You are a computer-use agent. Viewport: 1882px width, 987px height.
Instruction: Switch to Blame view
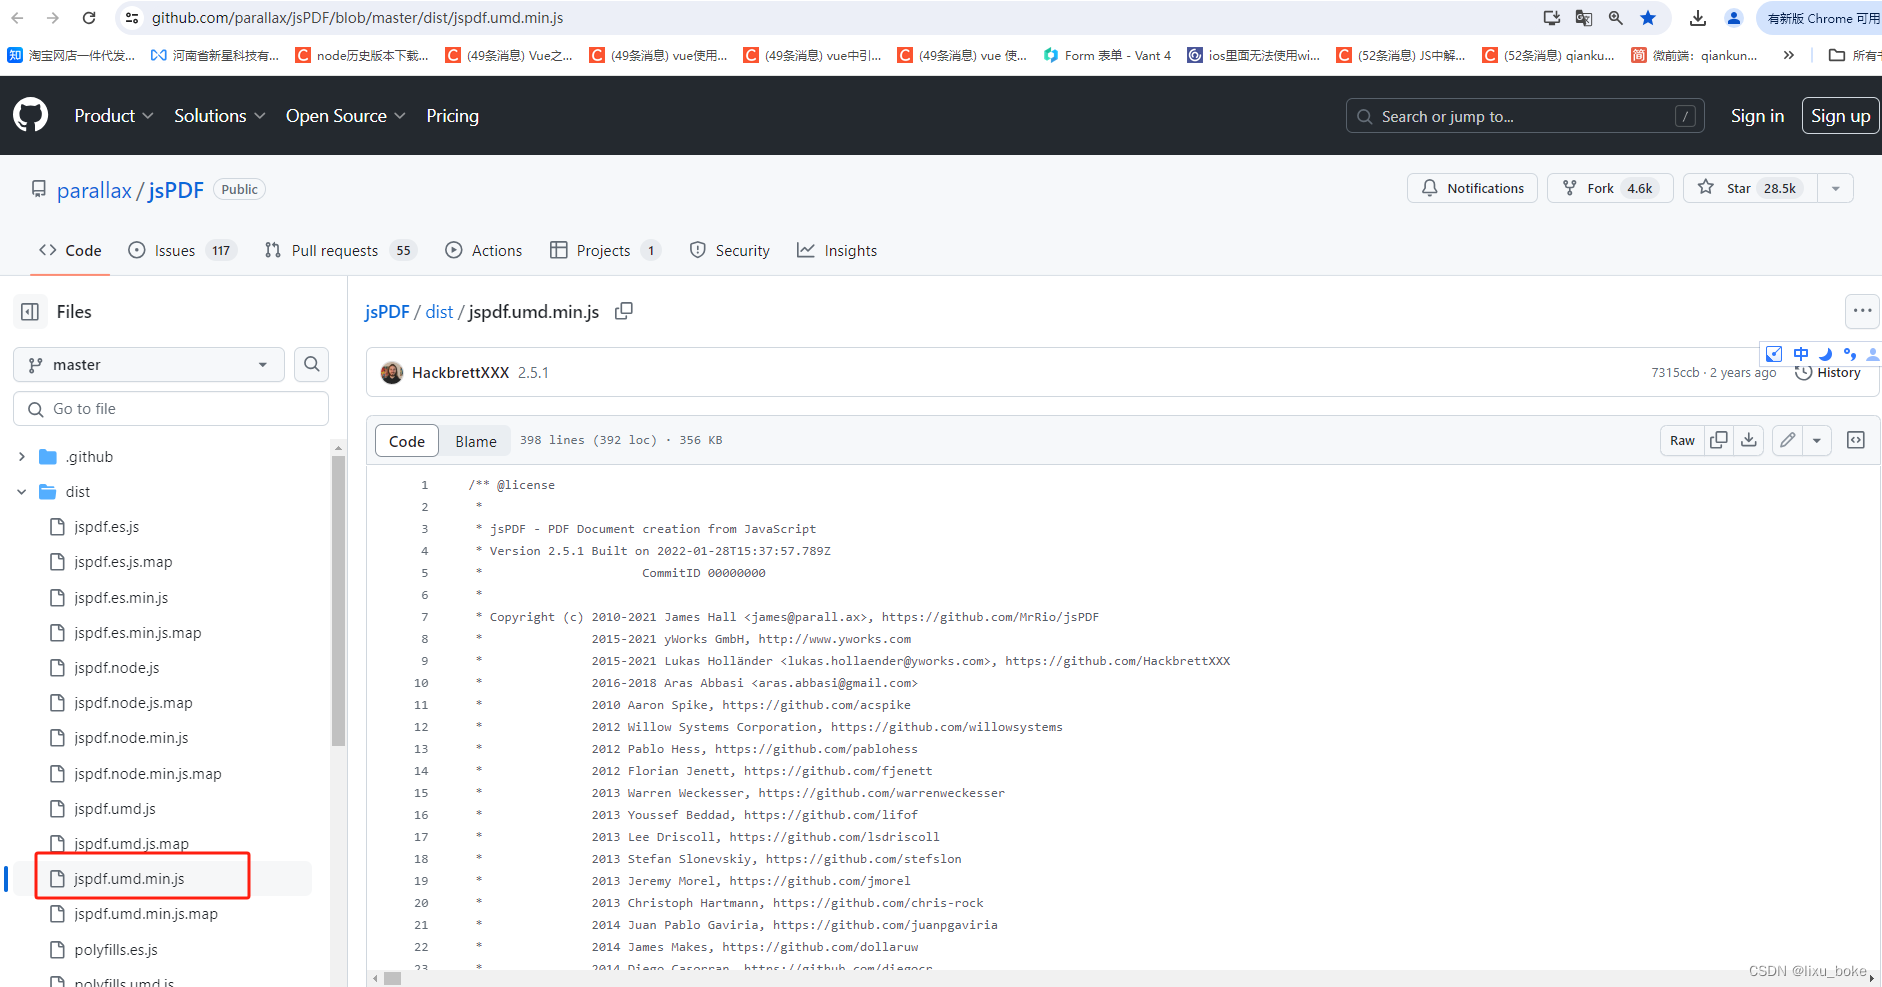[476, 441]
